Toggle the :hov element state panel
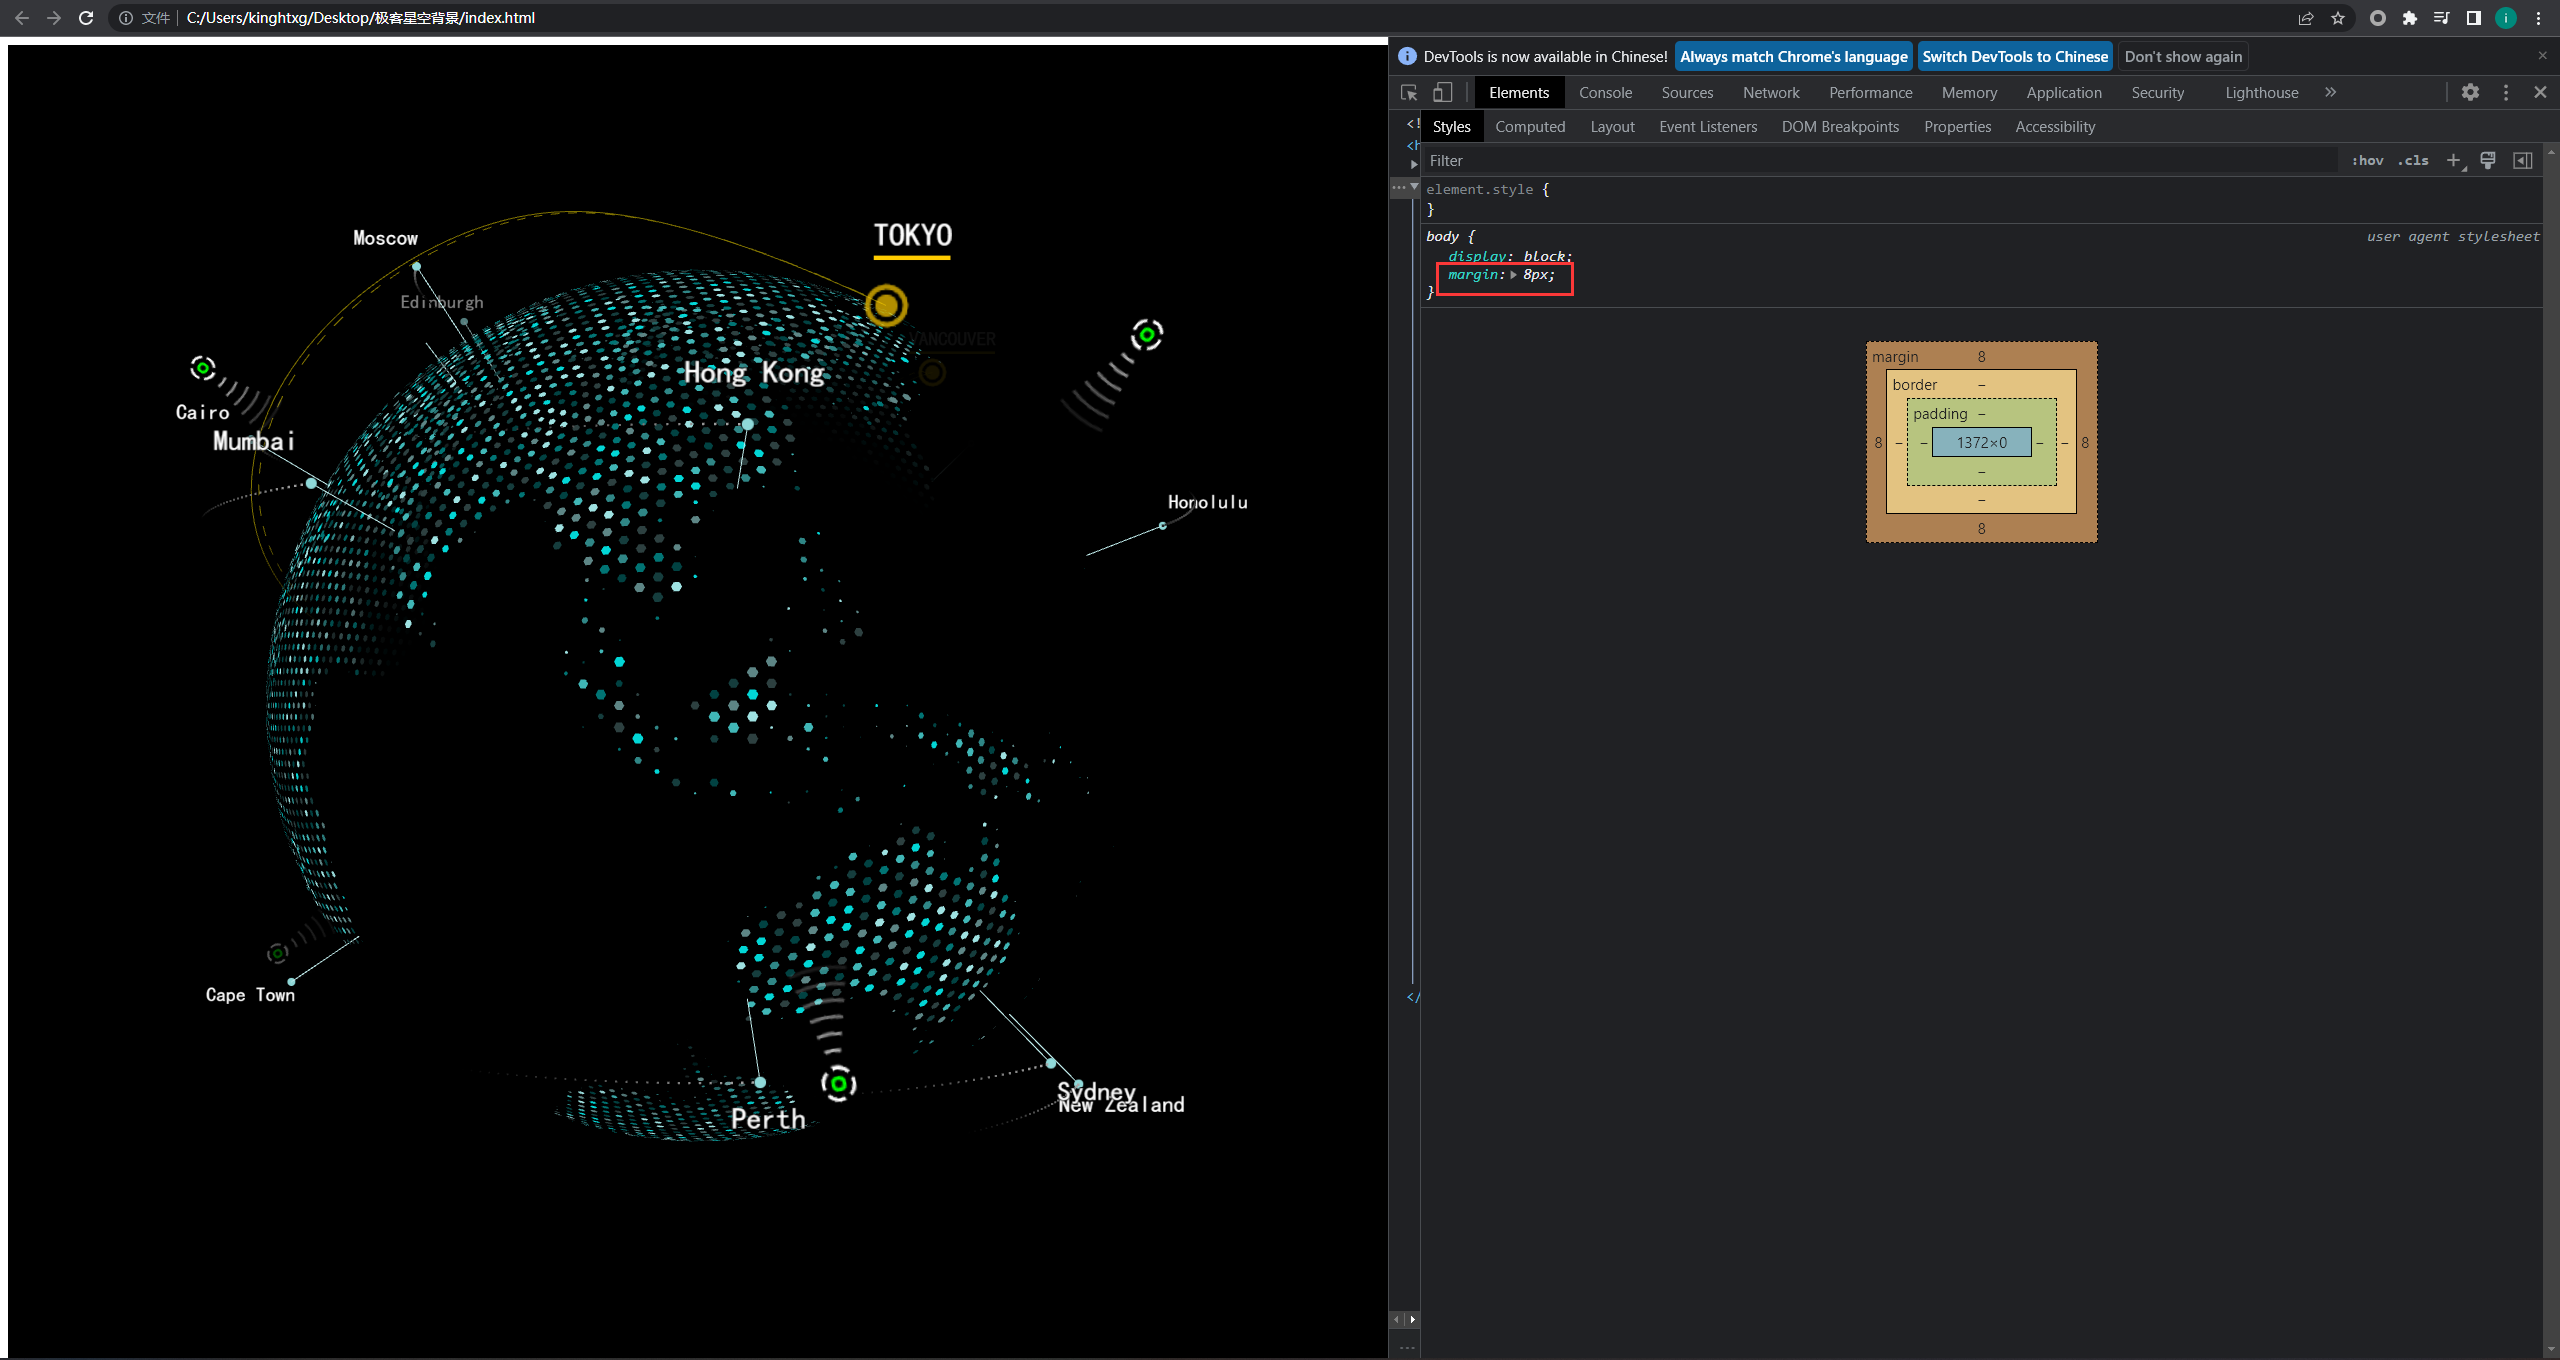The height and width of the screenshot is (1360, 2560). [2367, 161]
